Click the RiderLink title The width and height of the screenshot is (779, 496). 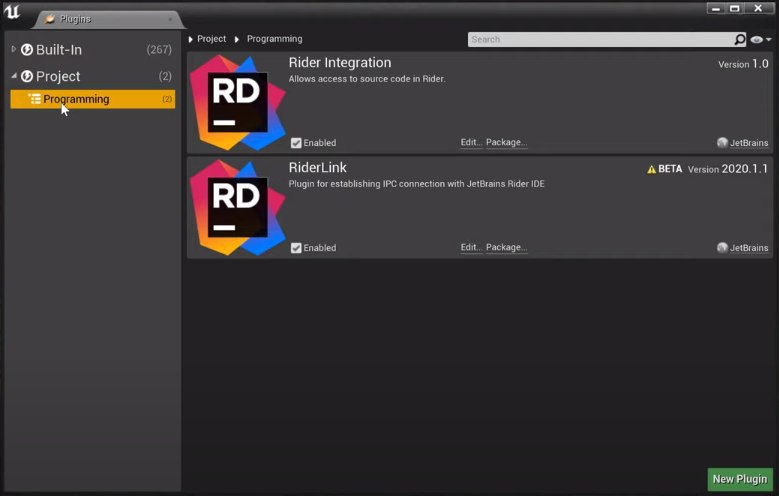(x=317, y=167)
